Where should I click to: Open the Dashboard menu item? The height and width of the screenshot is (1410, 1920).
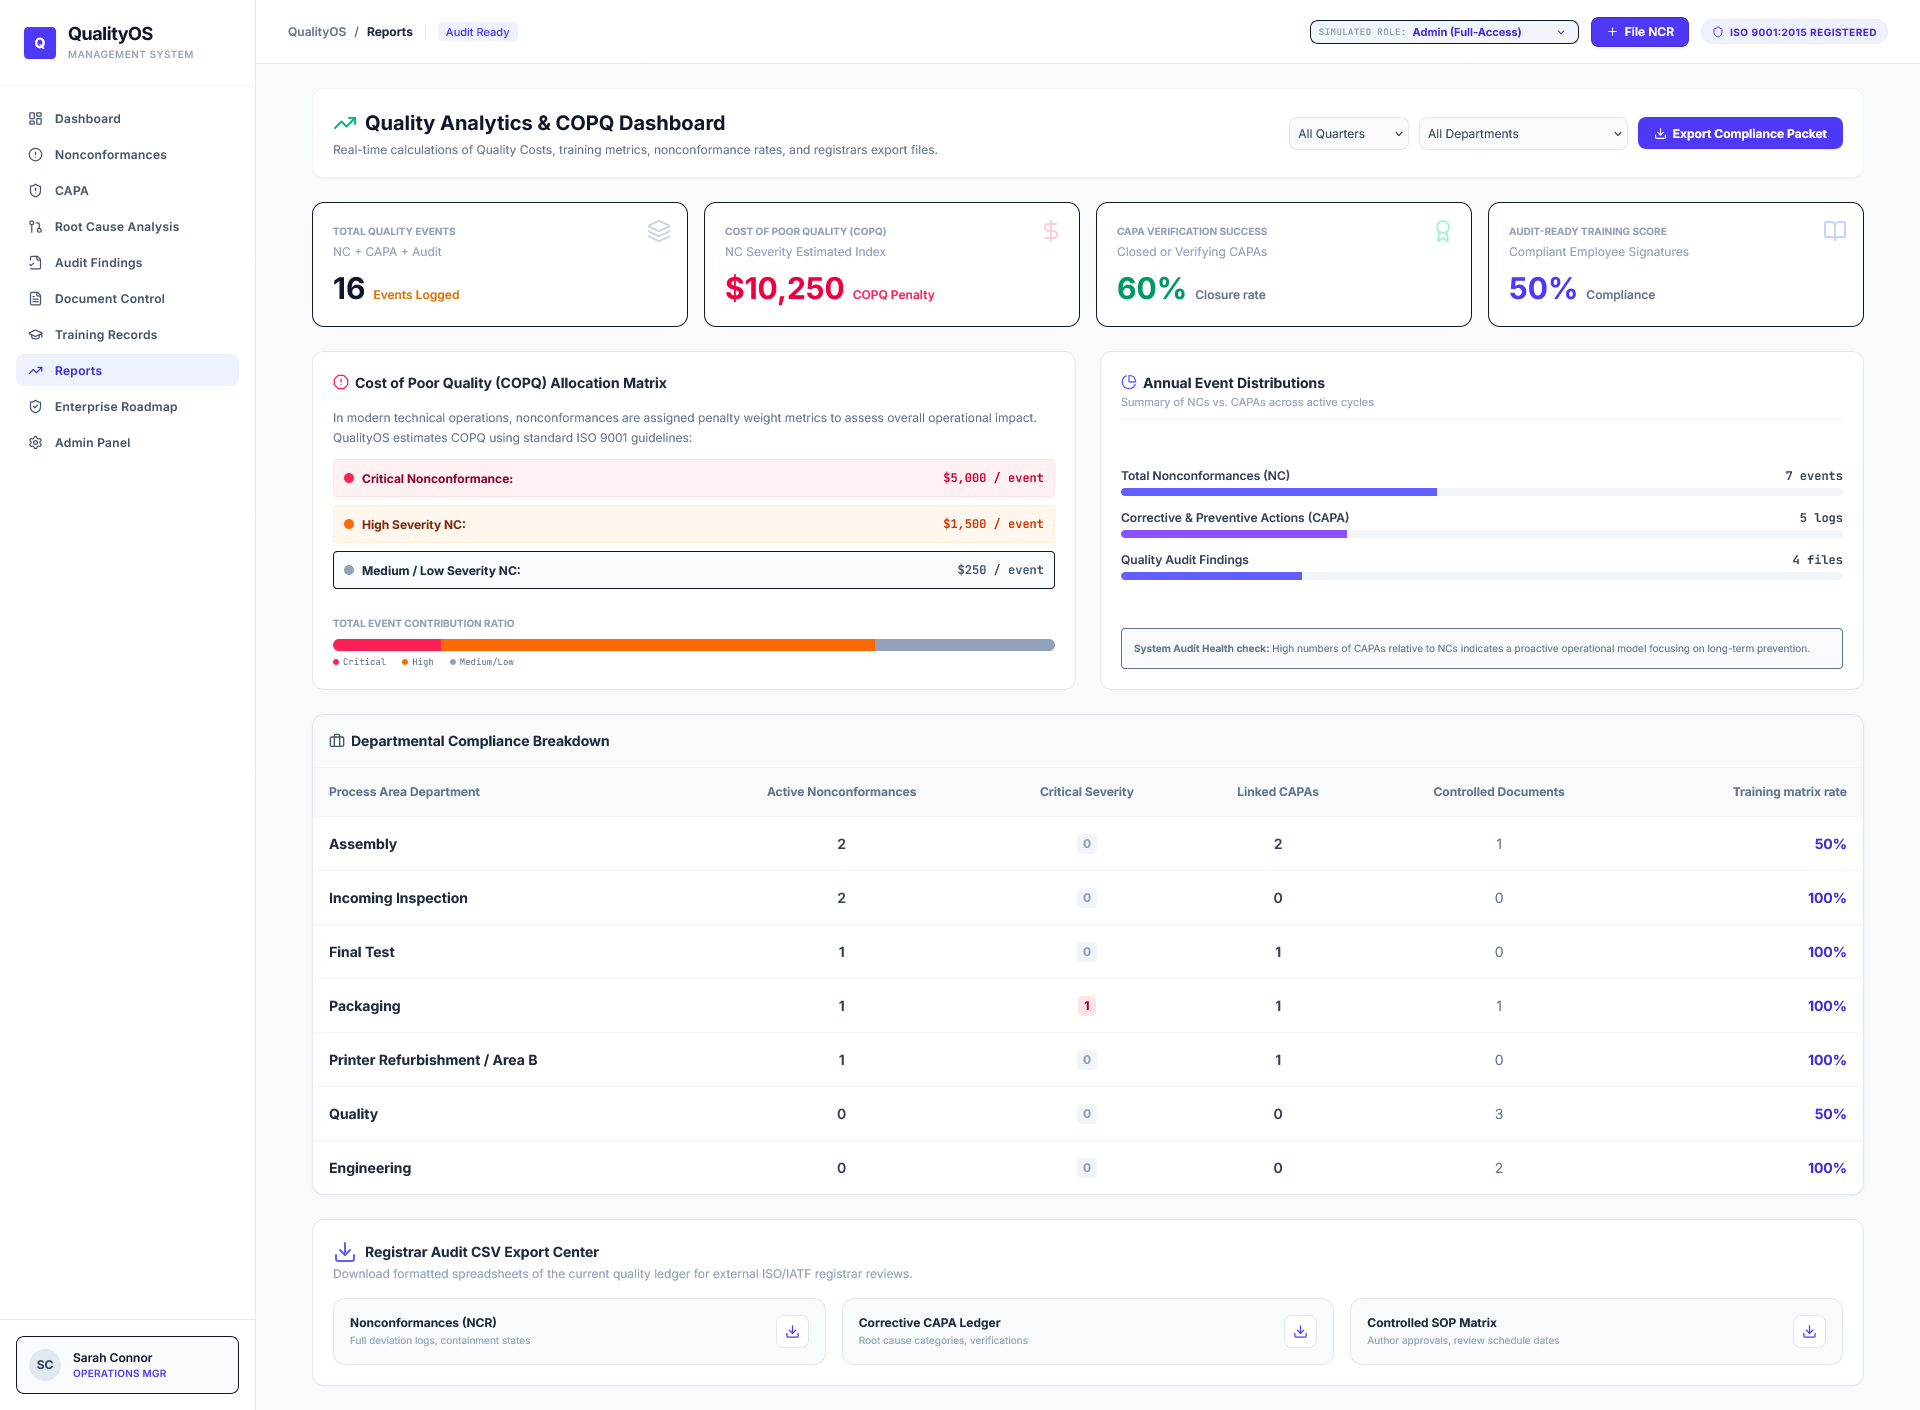[127, 119]
